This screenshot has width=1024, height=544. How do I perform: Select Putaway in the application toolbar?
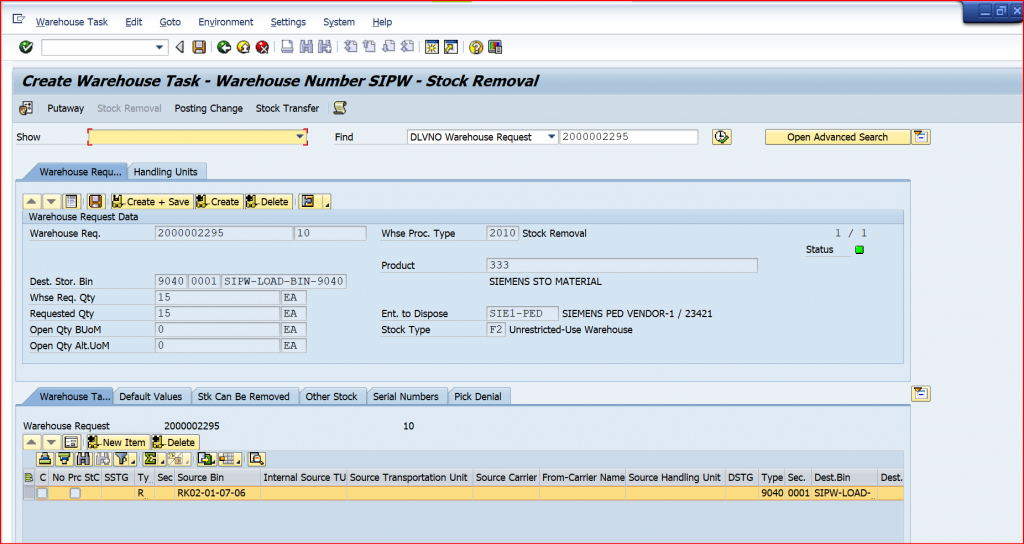(65, 108)
